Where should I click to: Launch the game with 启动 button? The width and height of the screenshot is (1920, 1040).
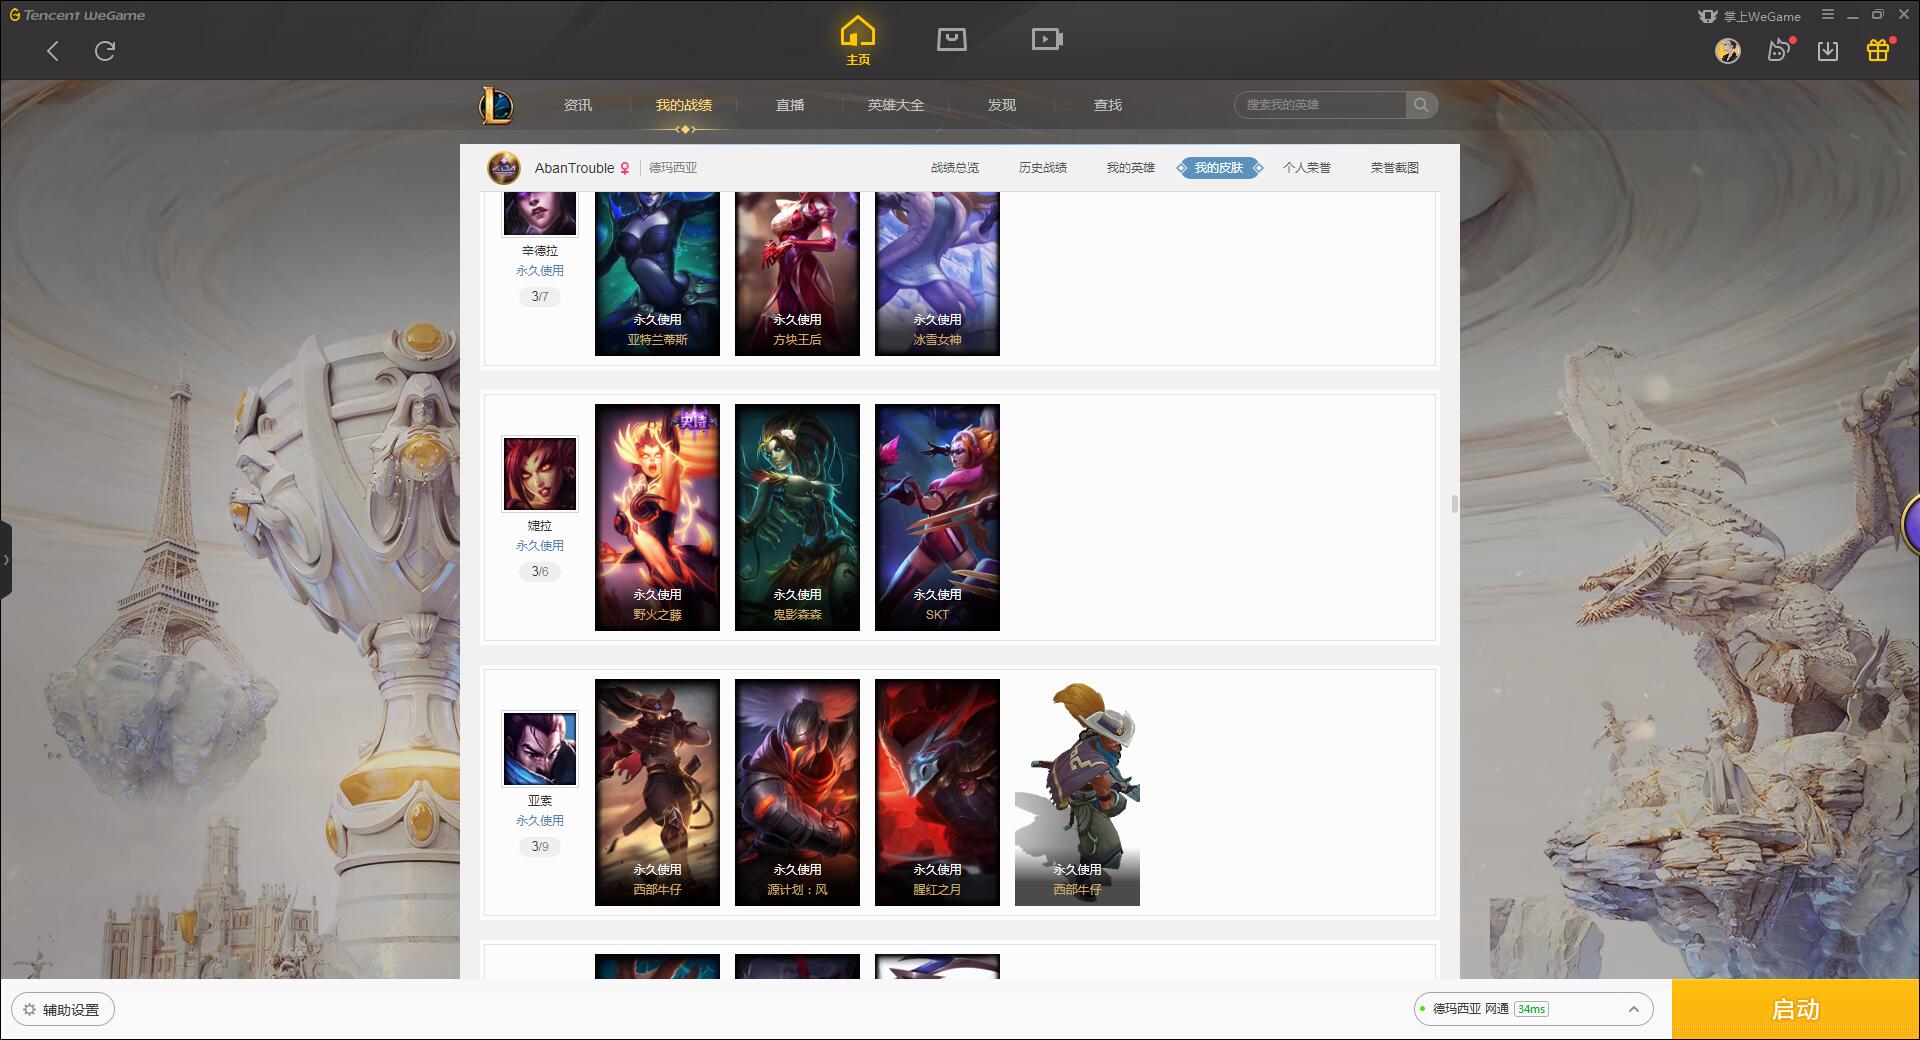(1796, 1010)
